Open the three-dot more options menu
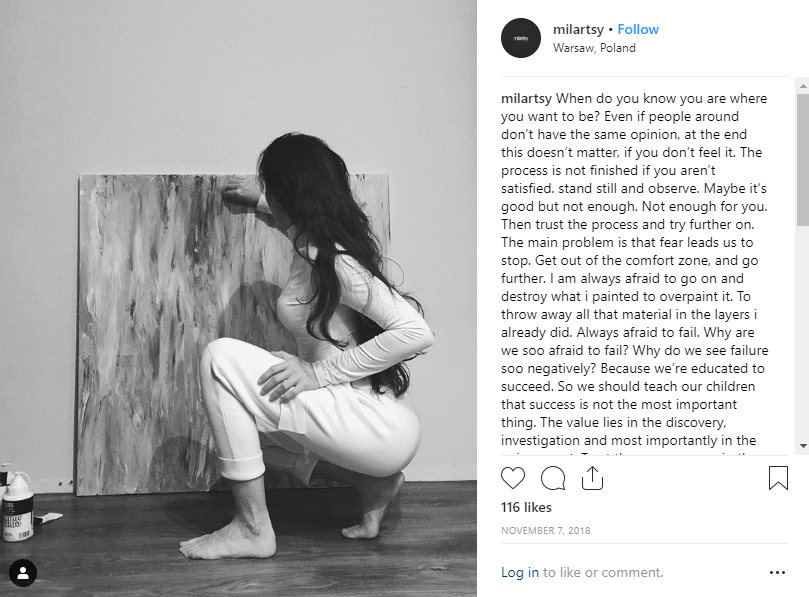 click(x=777, y=572)
